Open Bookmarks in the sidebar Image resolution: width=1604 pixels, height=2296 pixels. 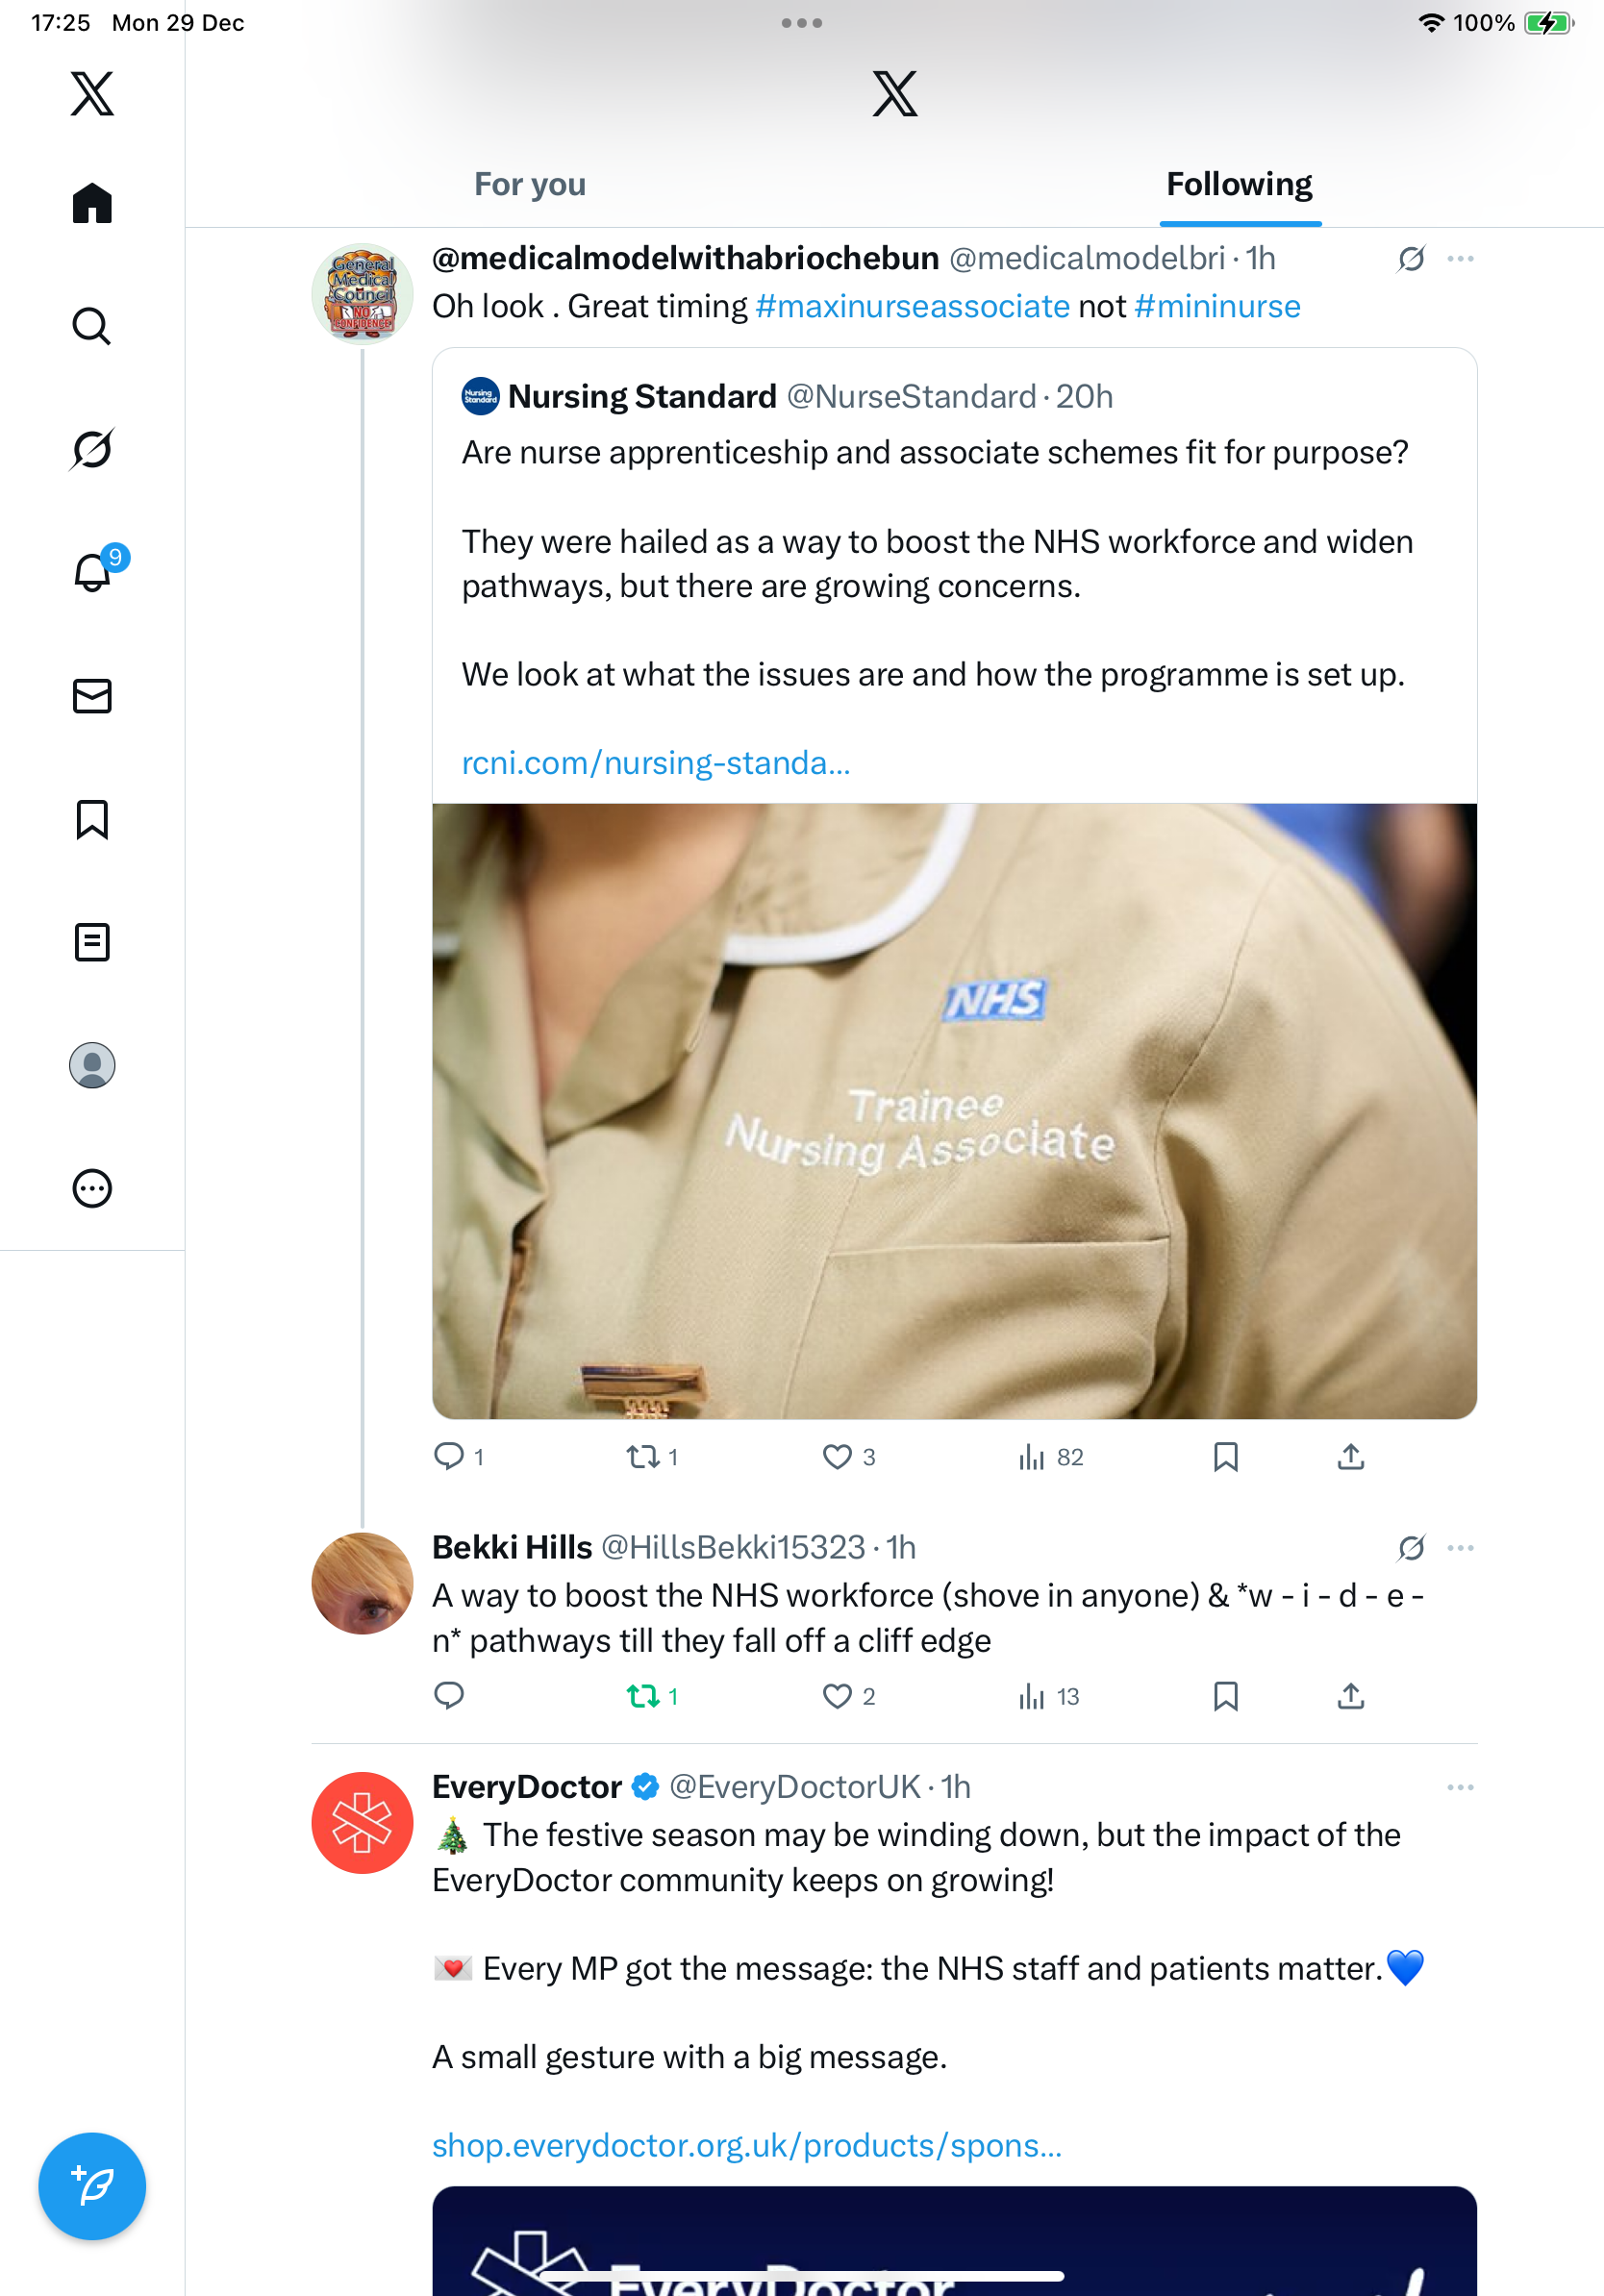coord(92,819)
